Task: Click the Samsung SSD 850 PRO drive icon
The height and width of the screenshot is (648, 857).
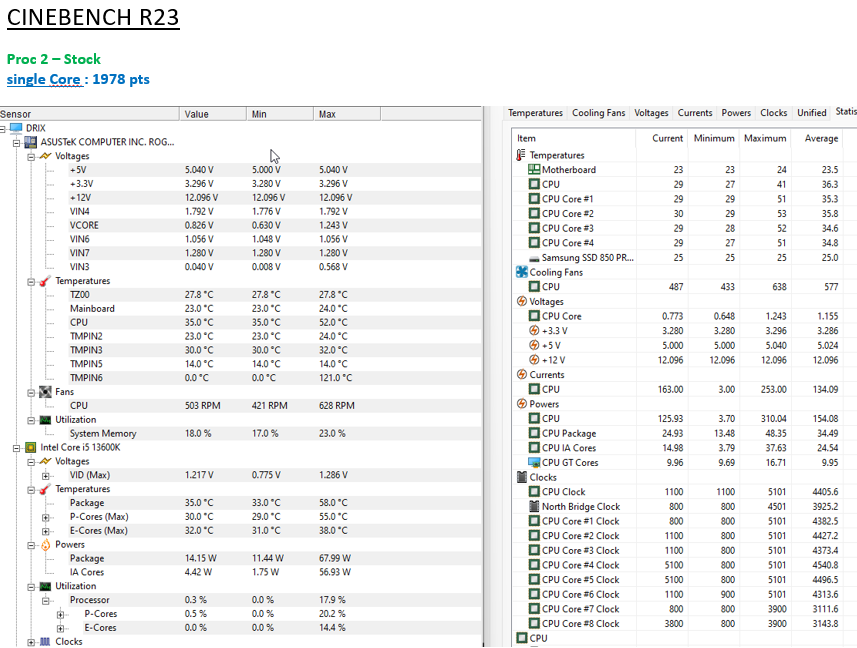Action: [534, 258]
